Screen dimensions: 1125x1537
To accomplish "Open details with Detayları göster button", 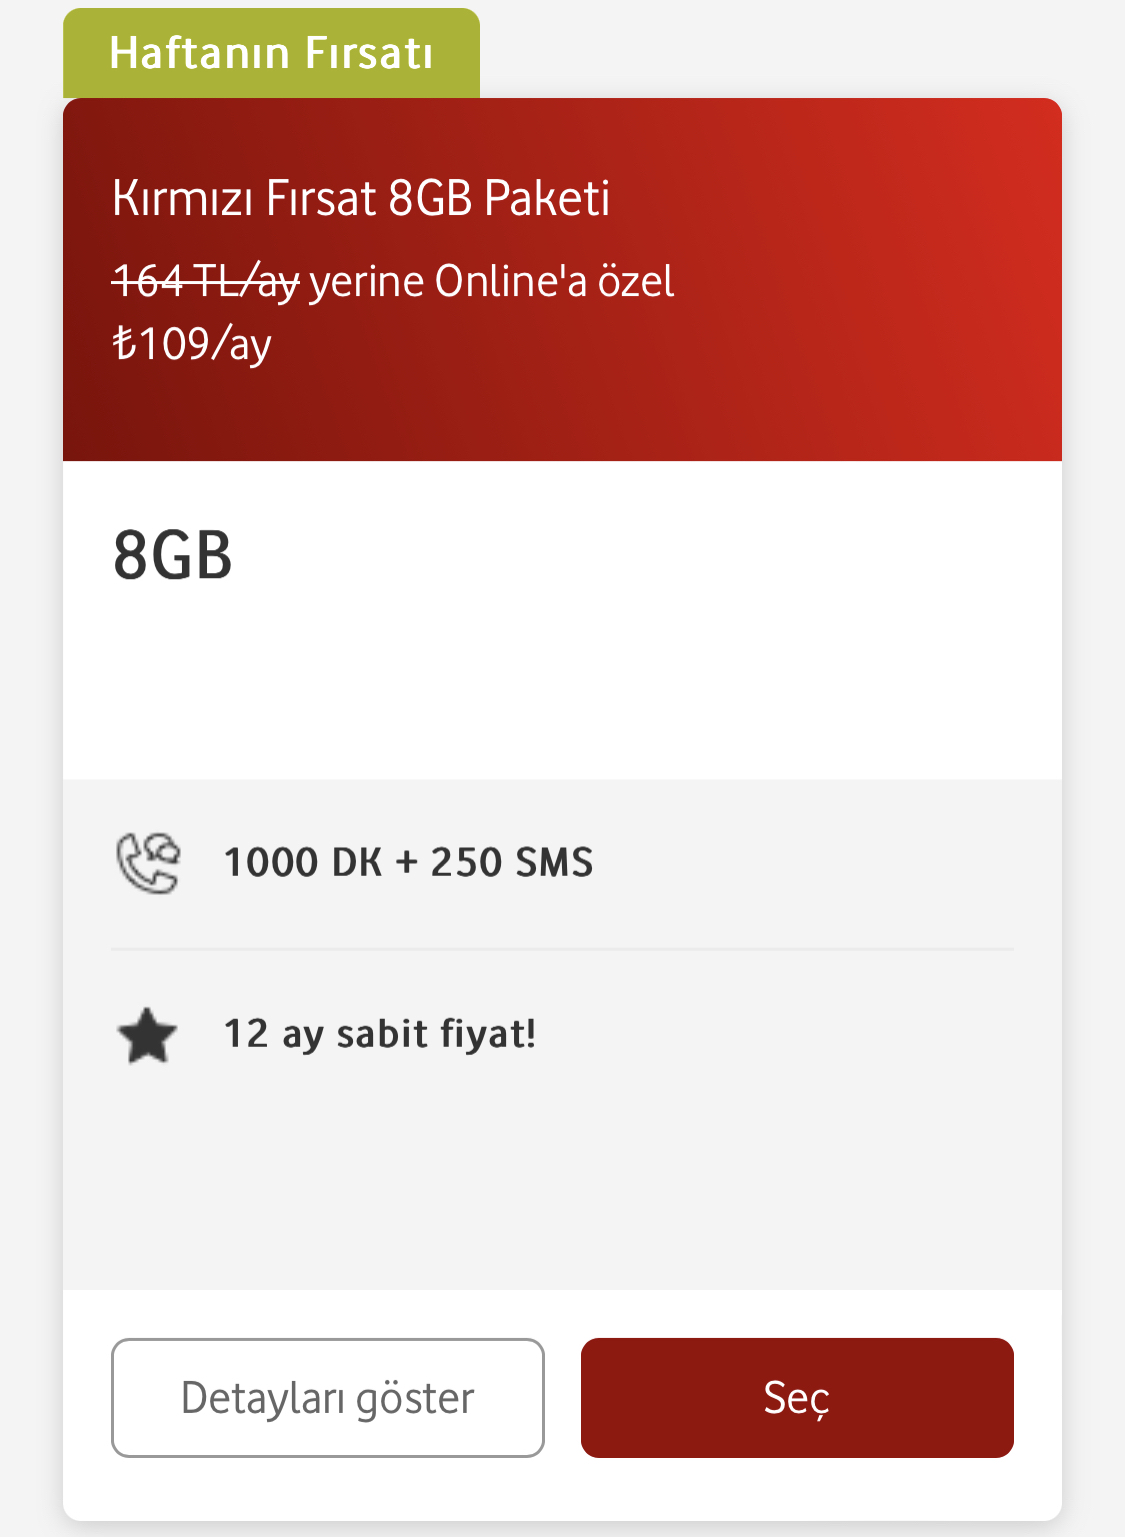I will coord(328,1398).
